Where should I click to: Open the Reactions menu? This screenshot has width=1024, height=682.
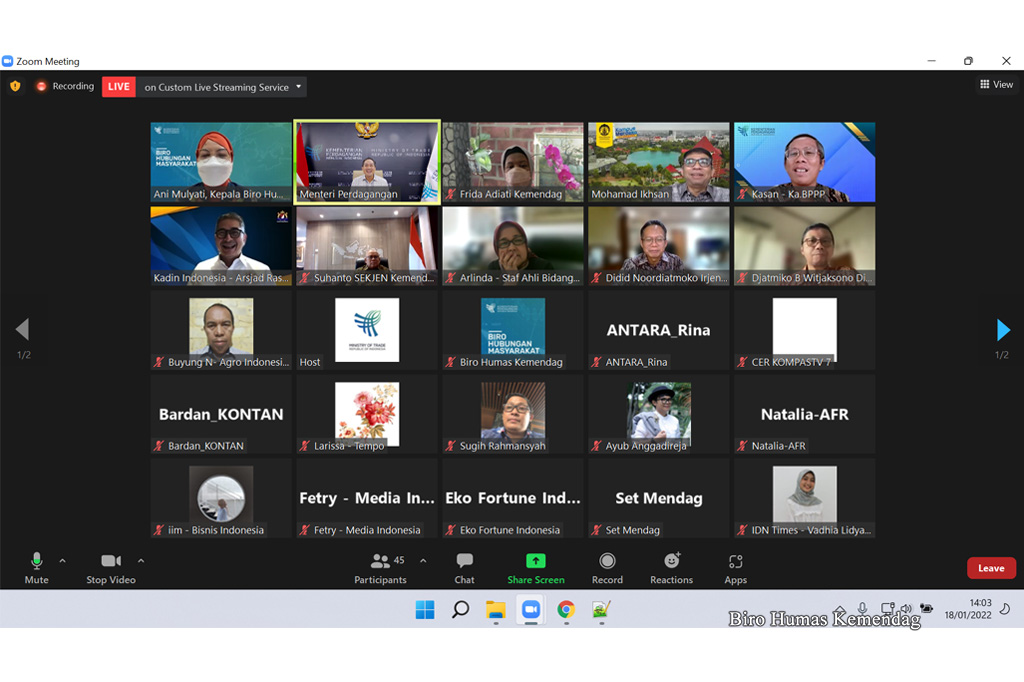(x=671, y=567)
